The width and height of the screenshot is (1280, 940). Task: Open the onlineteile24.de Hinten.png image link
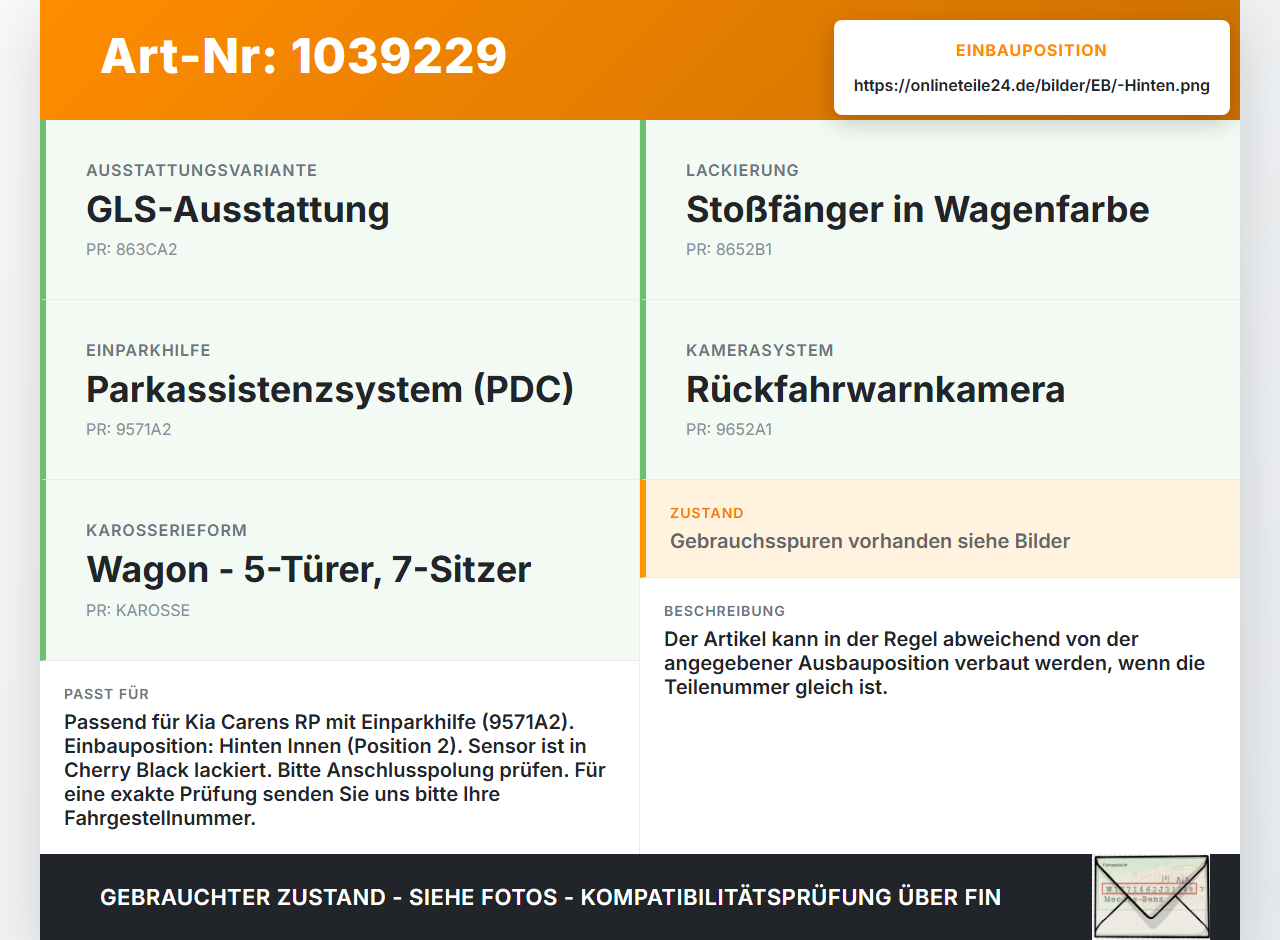(1032, 86)
